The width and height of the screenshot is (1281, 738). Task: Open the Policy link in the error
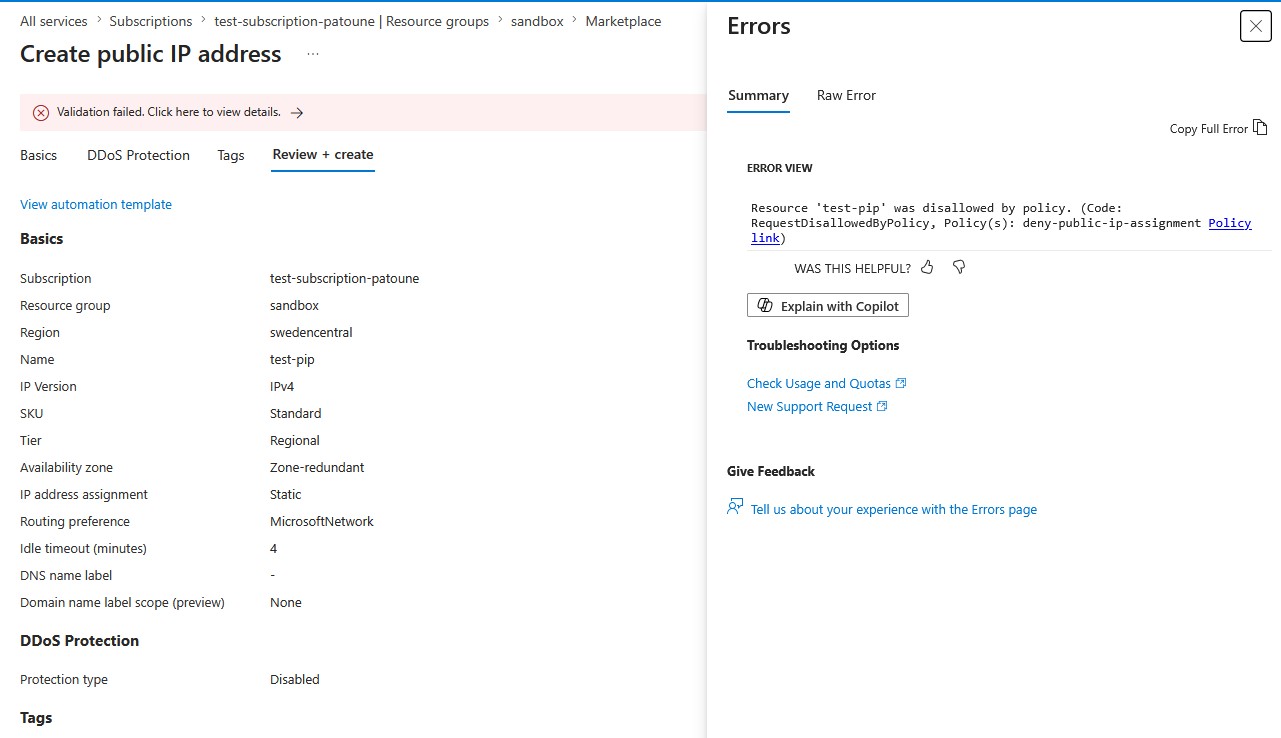pyautogui.click(x=1230, y=223)
